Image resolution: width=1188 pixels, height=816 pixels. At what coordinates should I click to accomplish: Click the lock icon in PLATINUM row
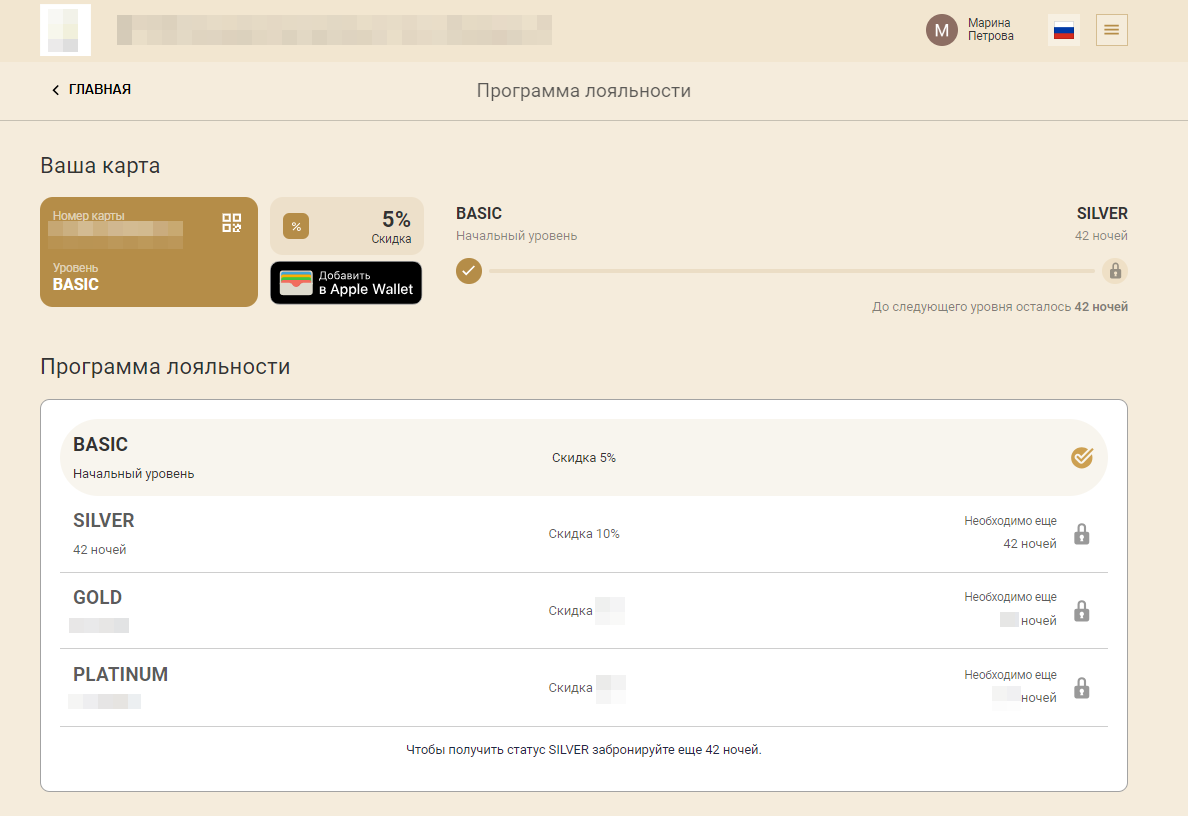(x=1082, y=688)
